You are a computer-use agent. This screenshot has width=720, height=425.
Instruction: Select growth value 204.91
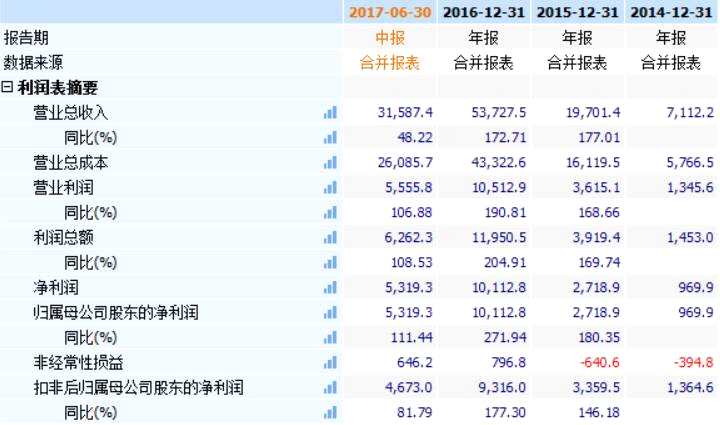pyautogui.click(x=505, y=263)
